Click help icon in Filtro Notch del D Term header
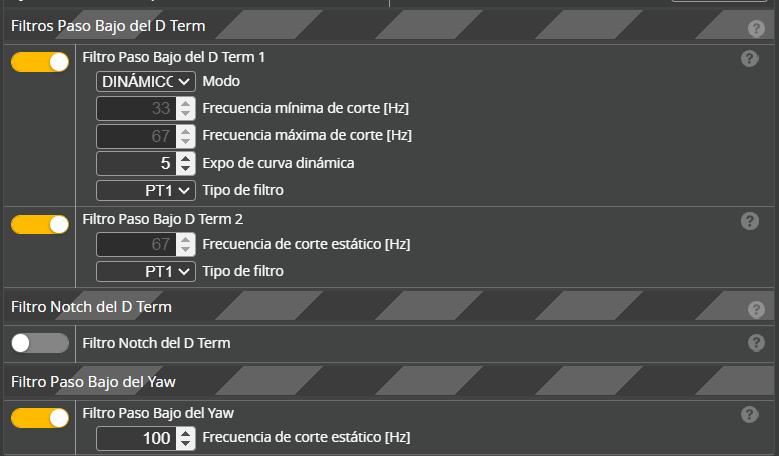Screen dimensions: 779x456 tap(756, 309)
